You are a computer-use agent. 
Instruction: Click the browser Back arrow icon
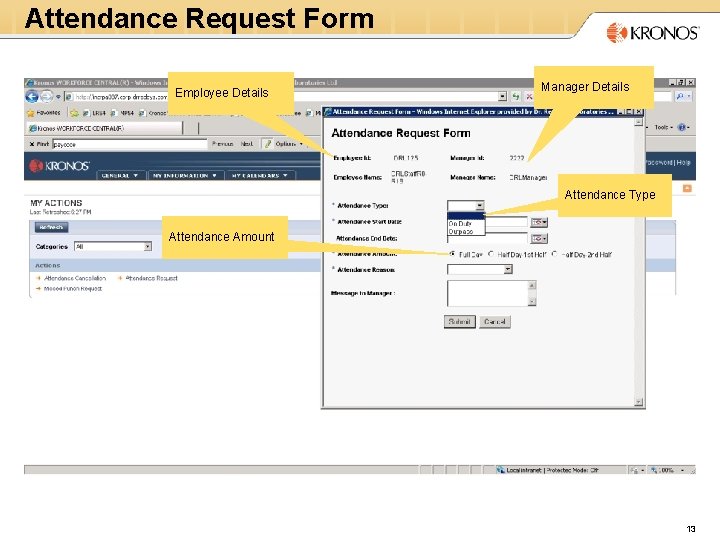[32, 97]
